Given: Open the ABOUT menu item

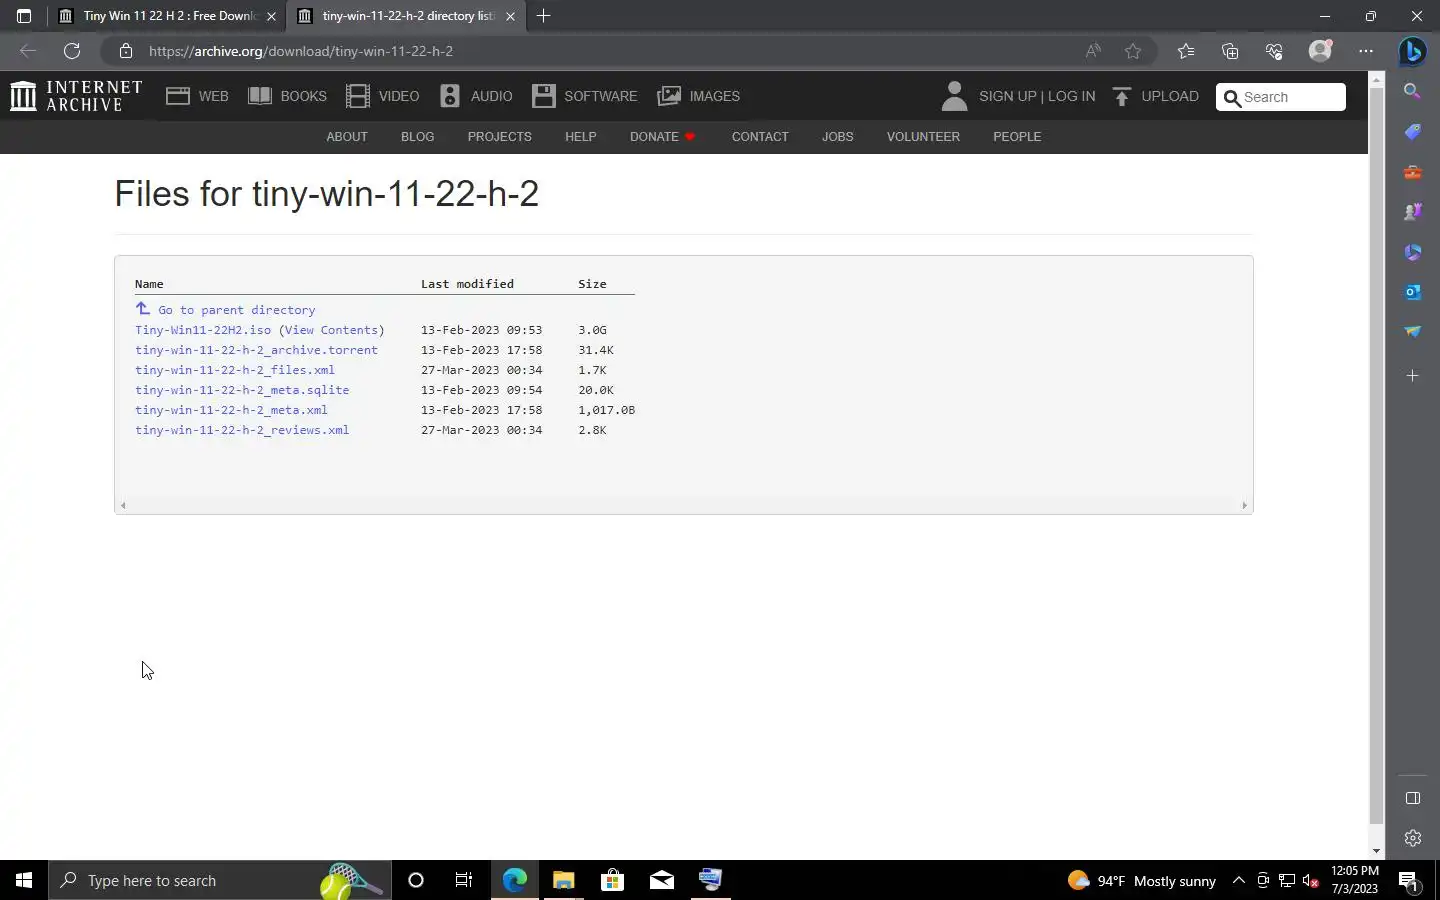Looking at the screenshot, I should click(347, 136).
